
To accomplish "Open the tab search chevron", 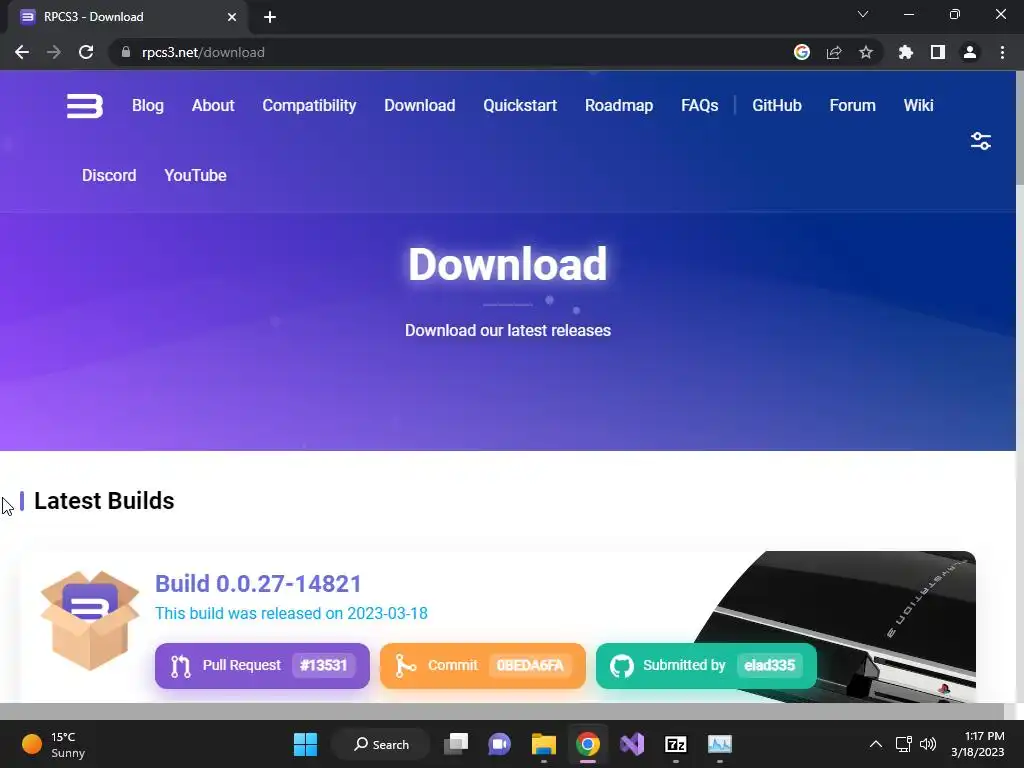I will coord(863,14).
